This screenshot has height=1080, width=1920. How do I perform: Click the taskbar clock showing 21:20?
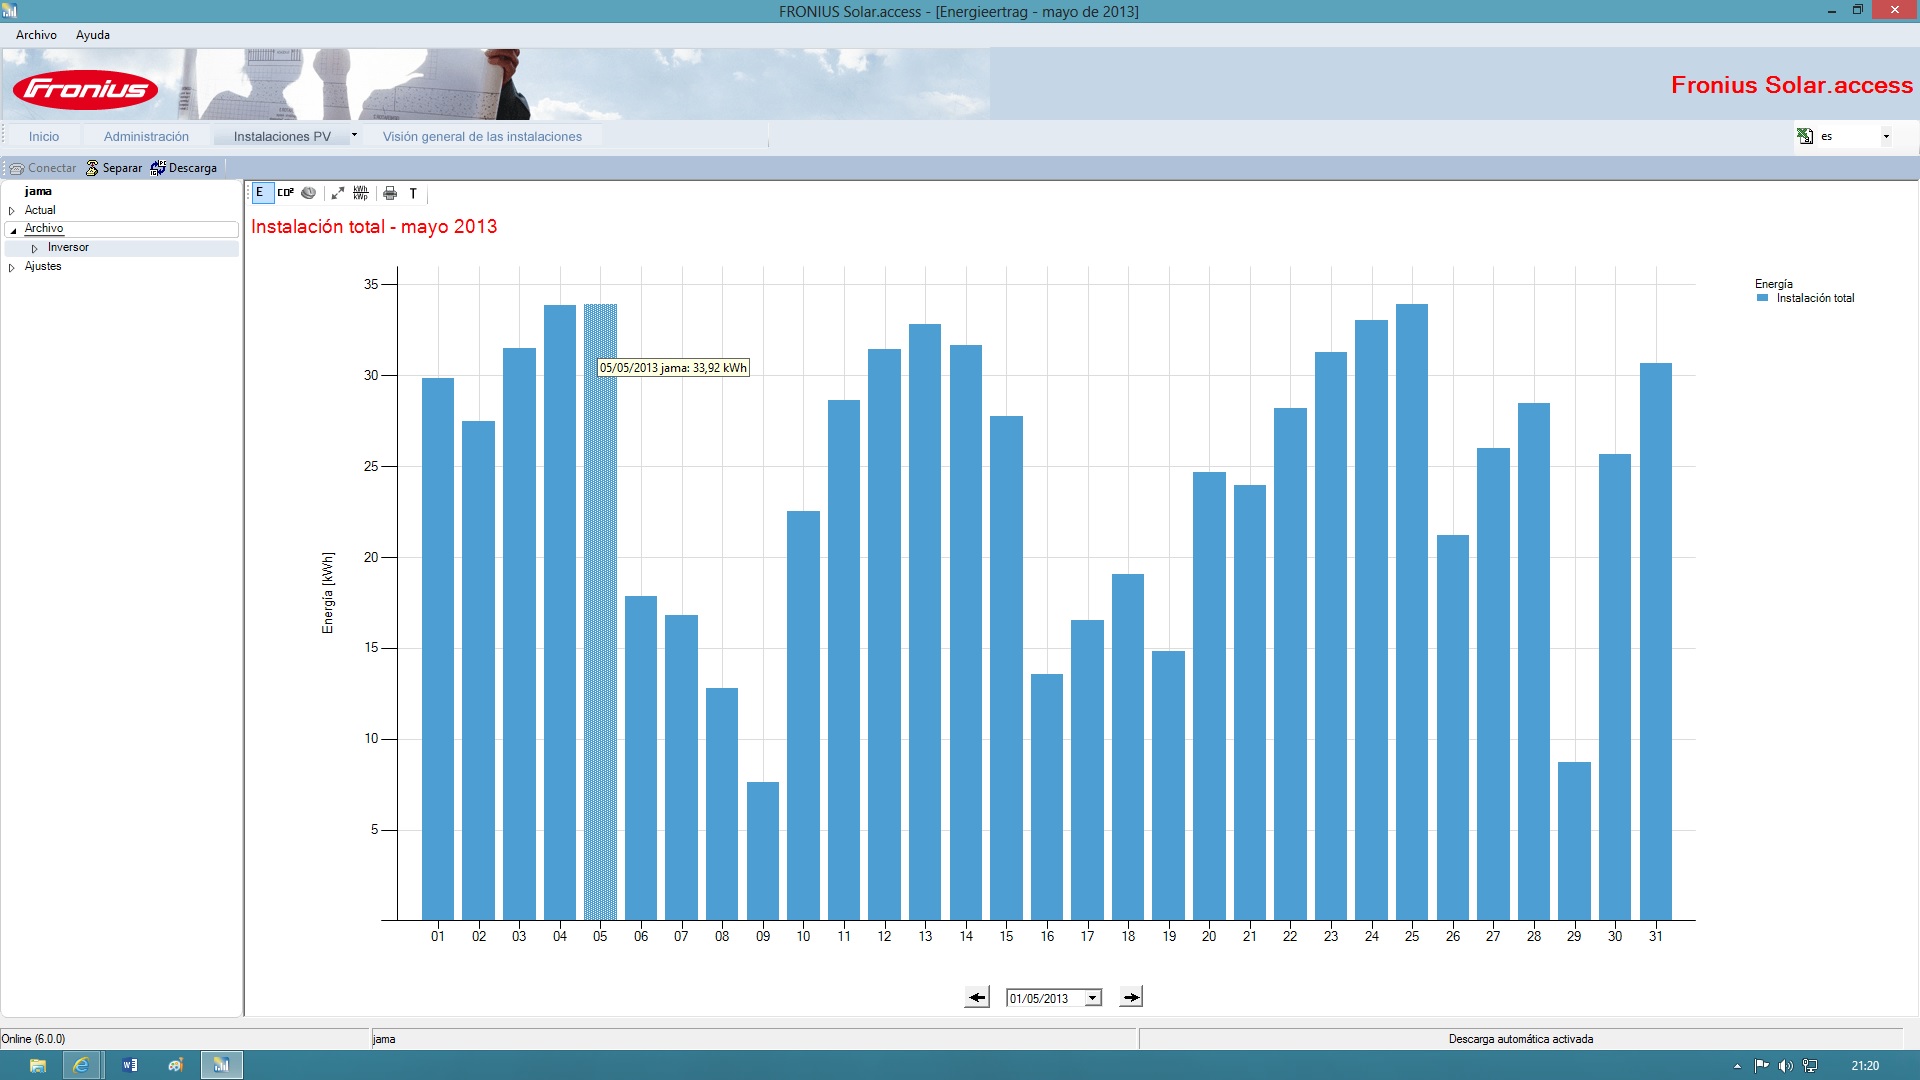click(x=1865, y=1066)
